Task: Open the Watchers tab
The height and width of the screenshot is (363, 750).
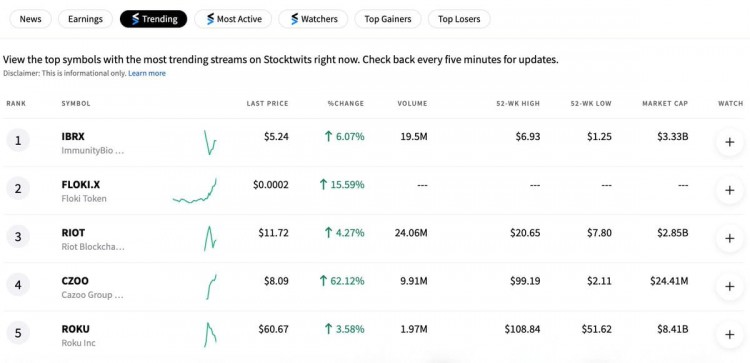Action: tap(313, 19)
